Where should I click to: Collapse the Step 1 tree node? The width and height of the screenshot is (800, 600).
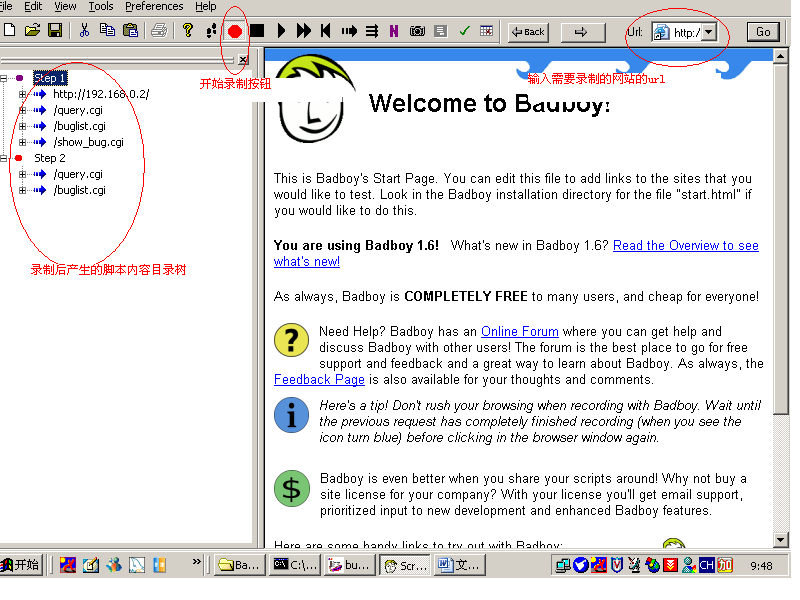click(x=4, y=79)
